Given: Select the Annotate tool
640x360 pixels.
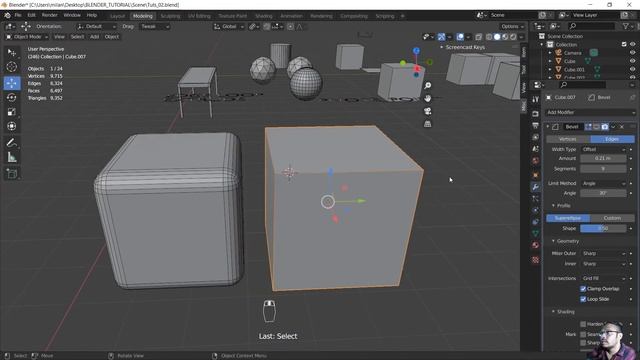Looking at the screenshot, I should pyautogui.click(x=12, y=142).
